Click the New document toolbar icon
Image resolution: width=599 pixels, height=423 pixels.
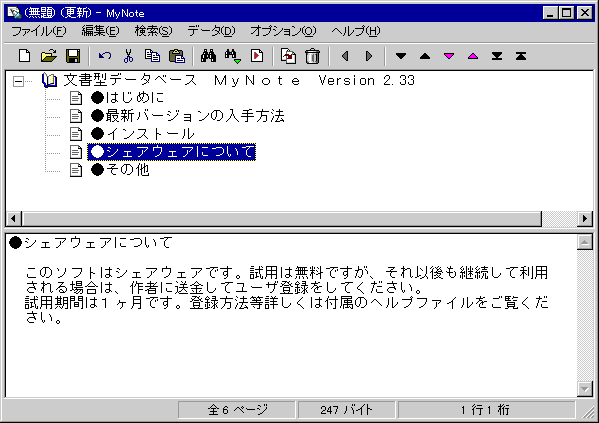(x=24, y=56)
